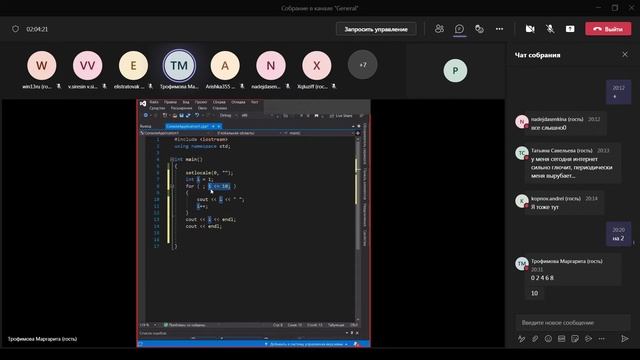Click the Трофимова Маргарита presenter name label
Viewport: 640px width, 360px height.
point(42,339)
